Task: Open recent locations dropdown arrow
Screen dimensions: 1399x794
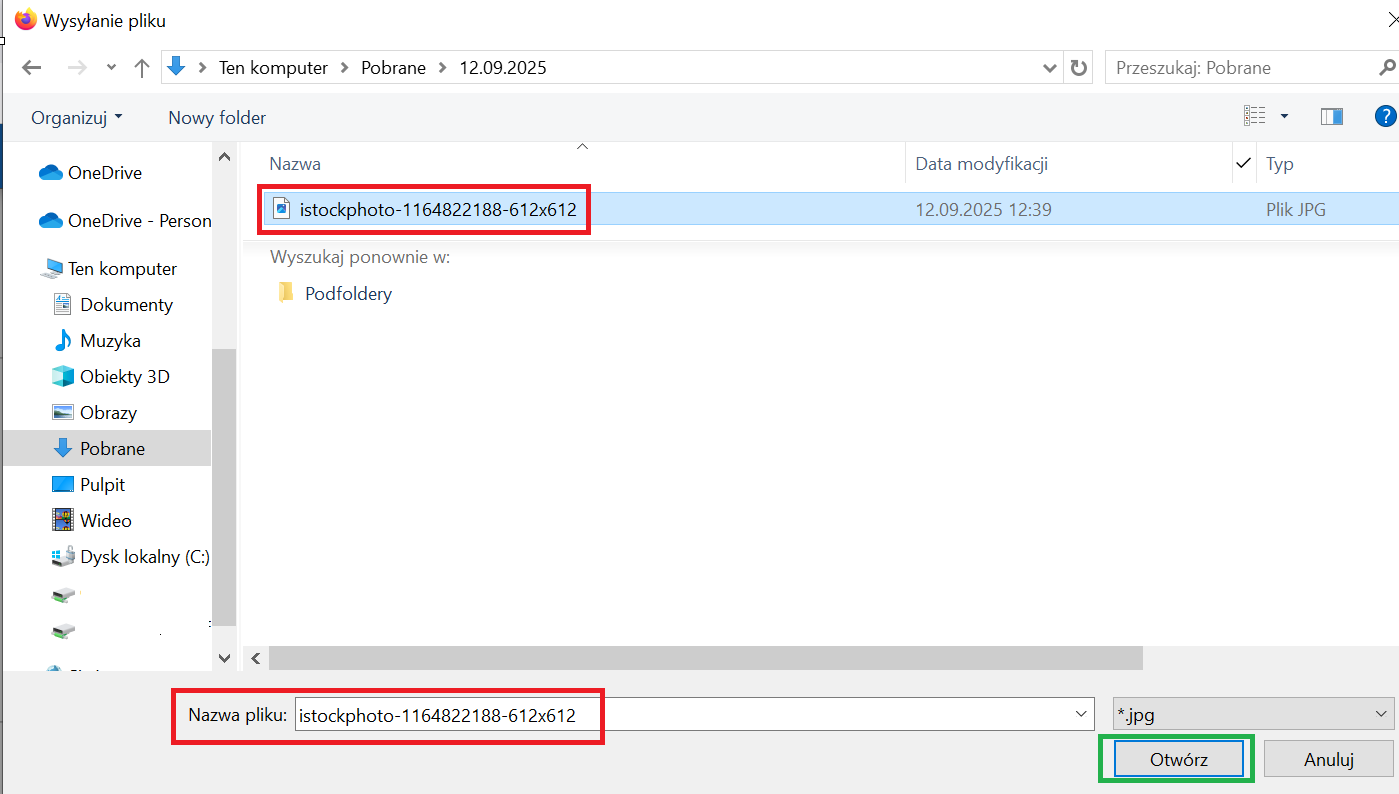Action: [109, 68]
